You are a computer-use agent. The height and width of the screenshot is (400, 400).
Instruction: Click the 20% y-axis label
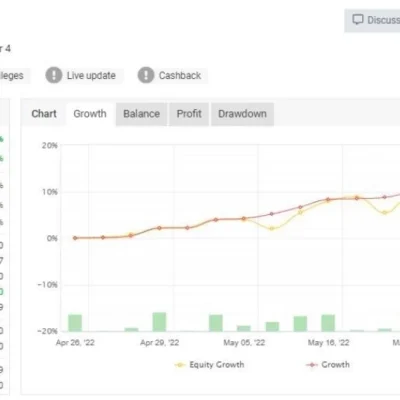[x=50, y=146]
